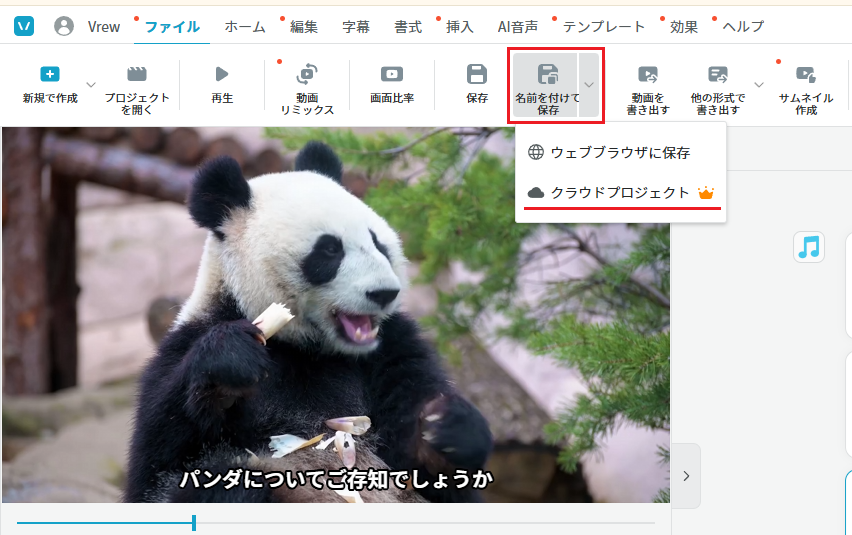Open サムネイル作成 thumbnail maker

coord(806,74)
